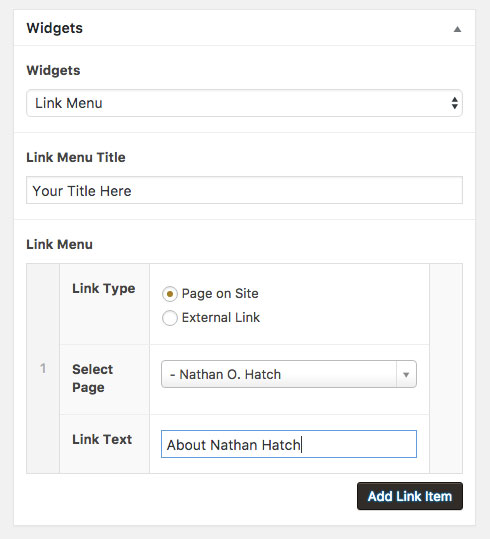Screen dimensions: 490x539
Task: Click the Link Type field label
Action: [104, 288]
